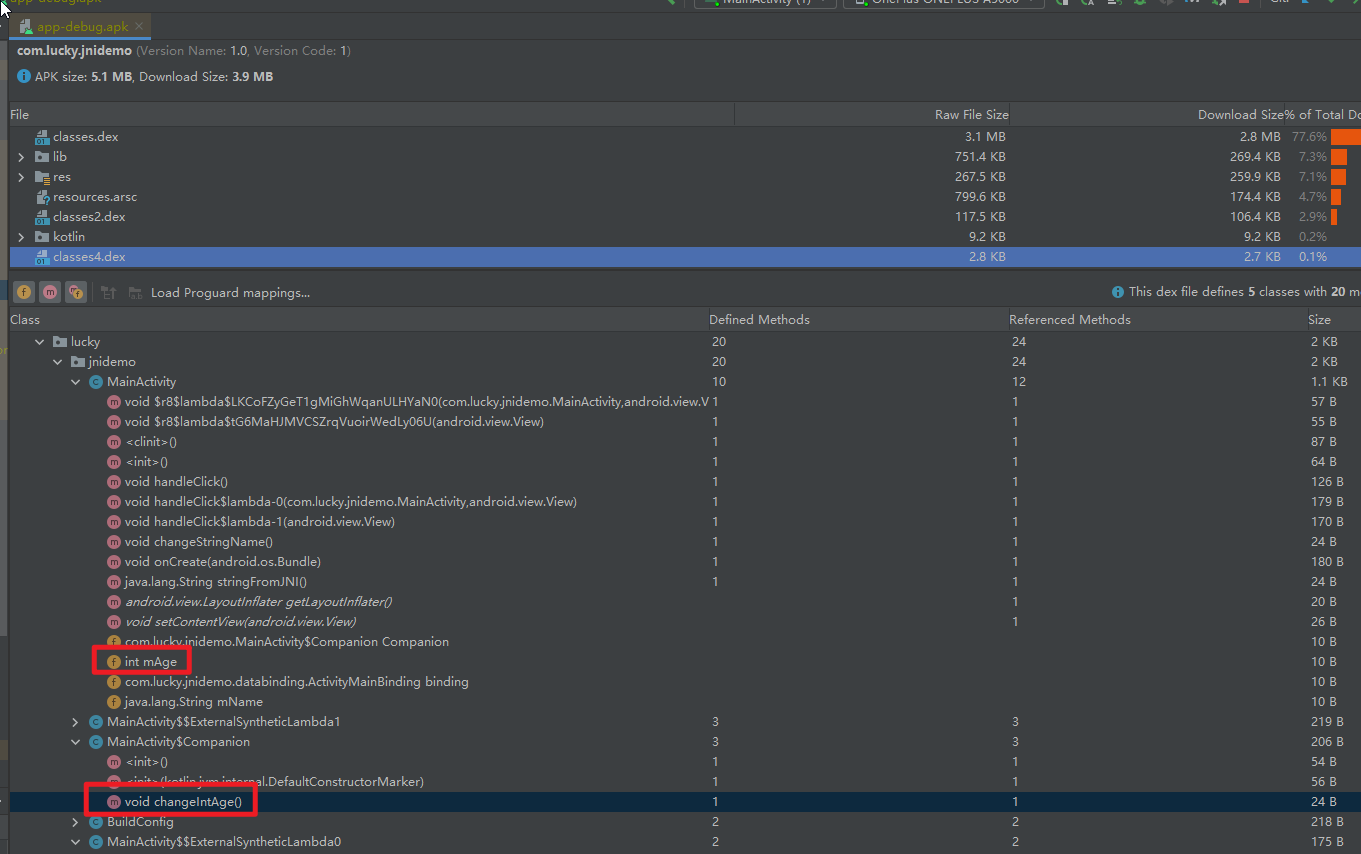1361x854 pixels.
Task: Select void setContentView(android.view.View) row
Action: click(x=685, y=622)
